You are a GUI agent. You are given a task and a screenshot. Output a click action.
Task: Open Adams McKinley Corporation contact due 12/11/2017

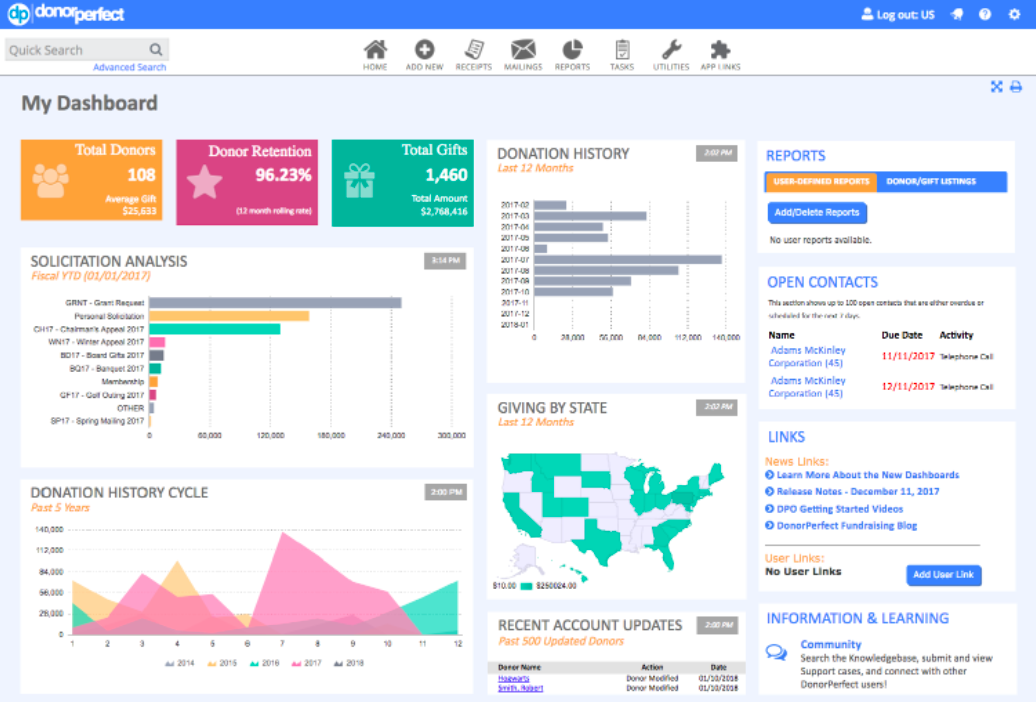coord(807,387)
